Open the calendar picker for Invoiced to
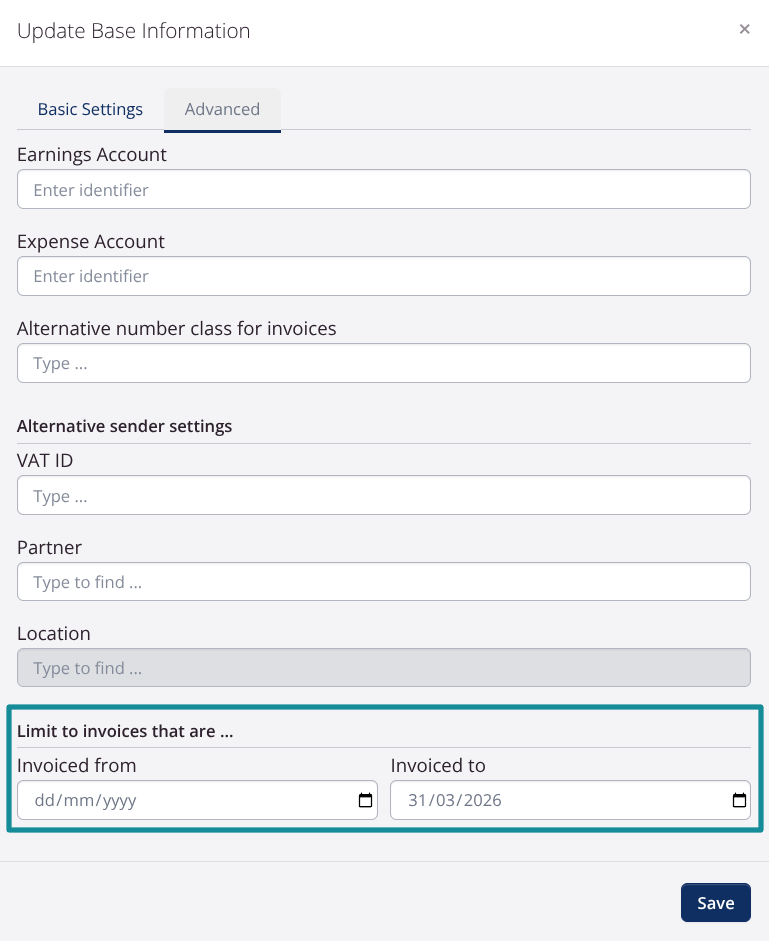The image size is (769, 941). [x=738, y=800]
